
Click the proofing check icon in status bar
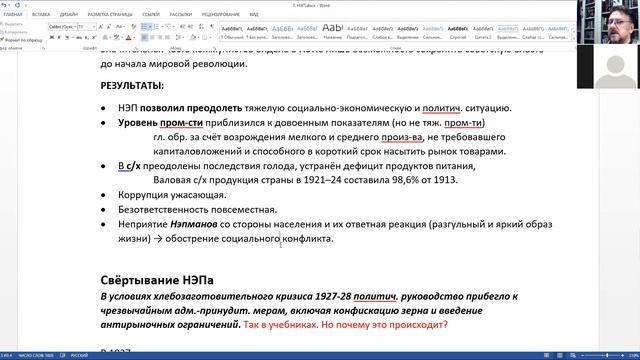pyautogui.click(x=62, y=356)
